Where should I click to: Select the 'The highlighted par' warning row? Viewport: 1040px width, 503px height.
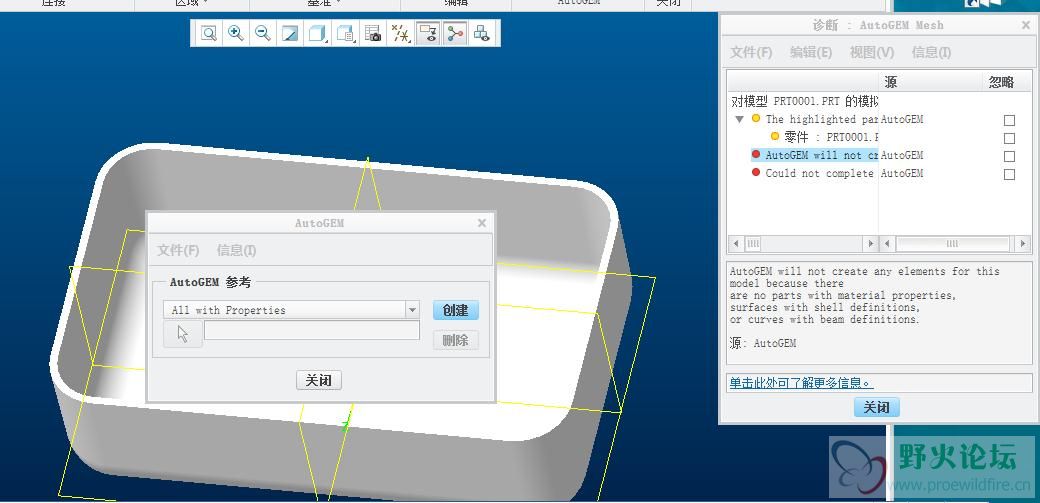(x=822, y=119)
